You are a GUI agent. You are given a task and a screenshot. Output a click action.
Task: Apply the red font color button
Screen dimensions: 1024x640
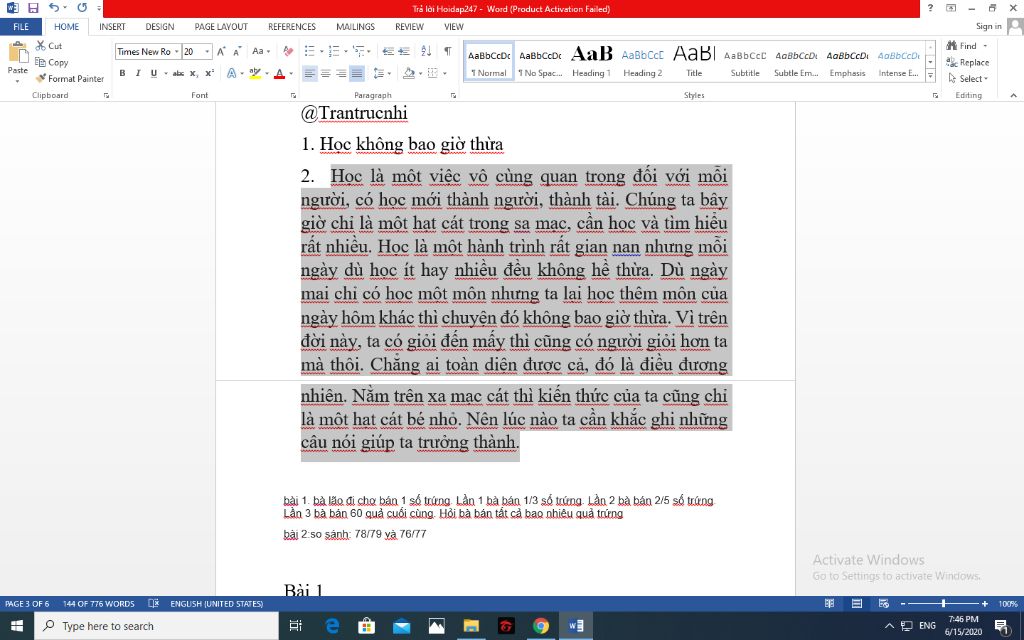click(280, 73)
